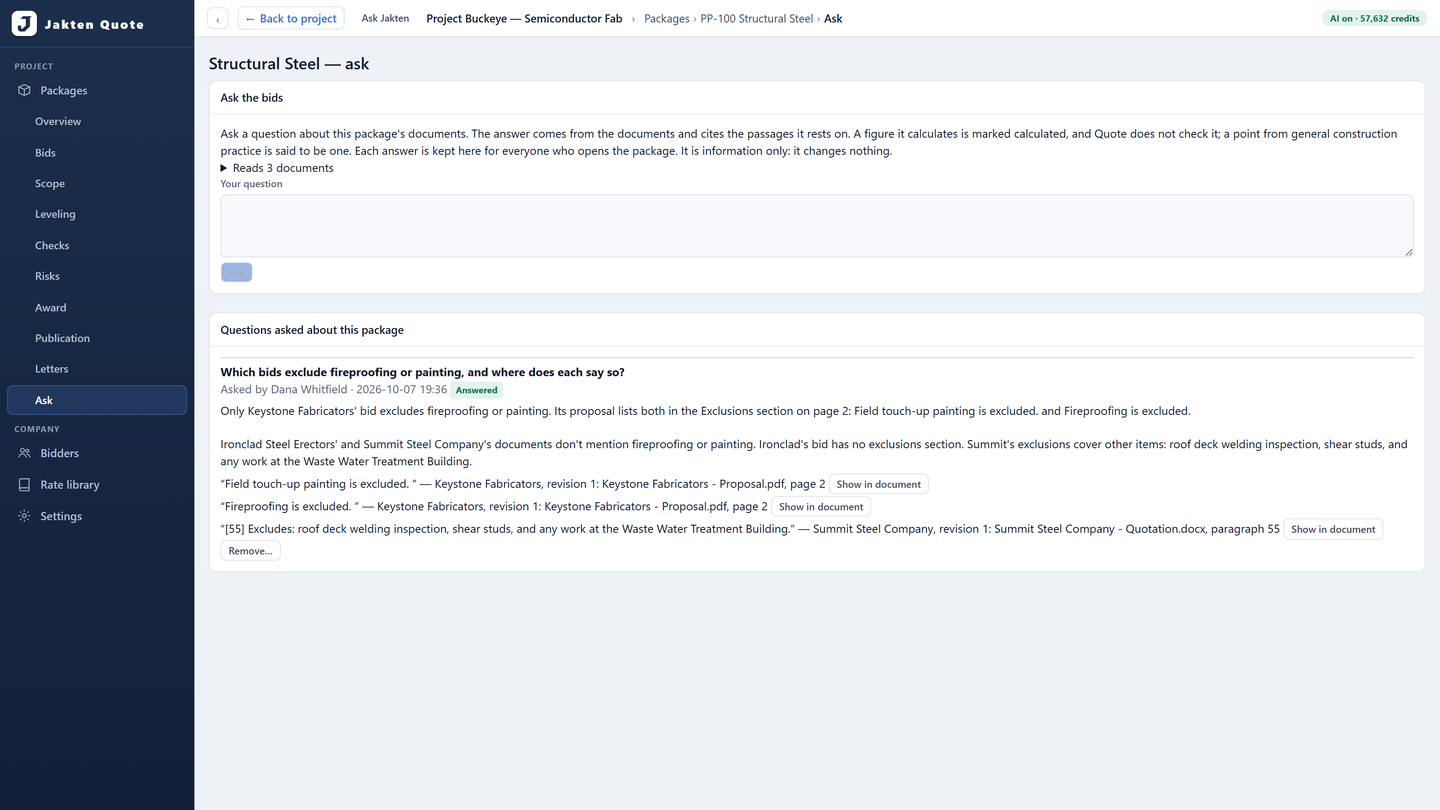1440x810 pixels.
Task: Go to the Scope page
Action: pyautogui.click(x=97, y=184)
